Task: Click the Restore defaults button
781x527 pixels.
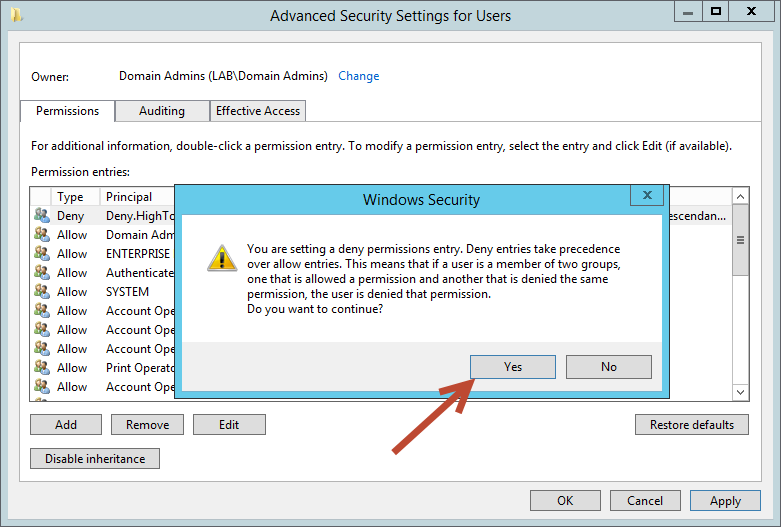Action: point(691,425)
